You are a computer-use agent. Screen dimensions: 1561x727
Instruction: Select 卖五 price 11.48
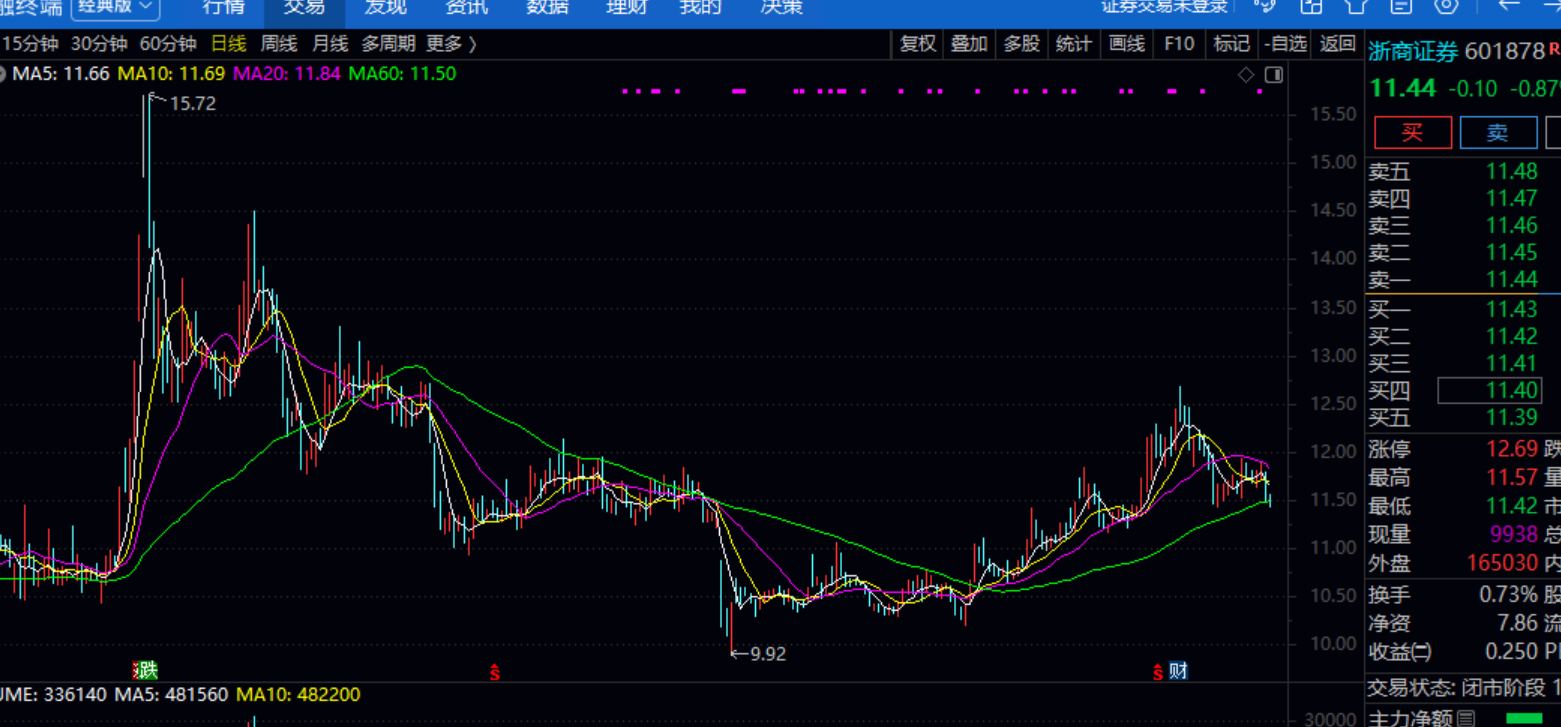click(1512, 171)
